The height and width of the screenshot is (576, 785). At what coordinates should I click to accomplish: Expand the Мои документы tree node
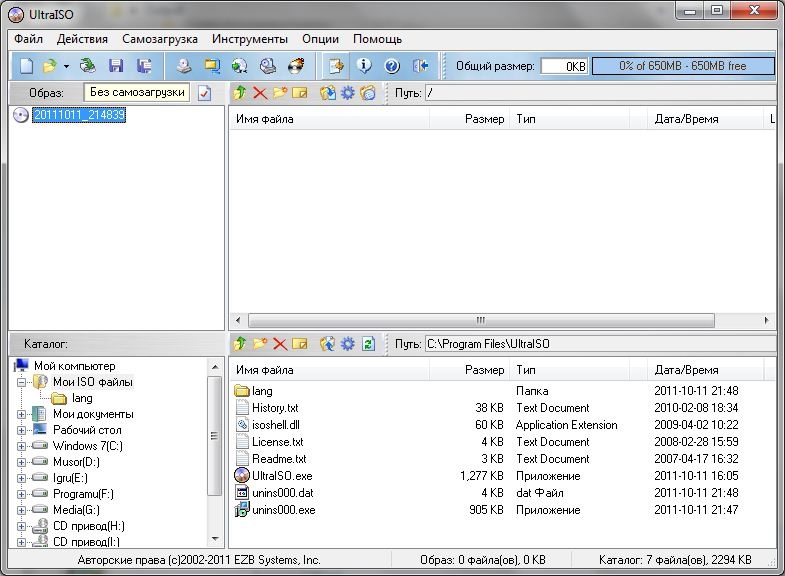click(22, 414)
